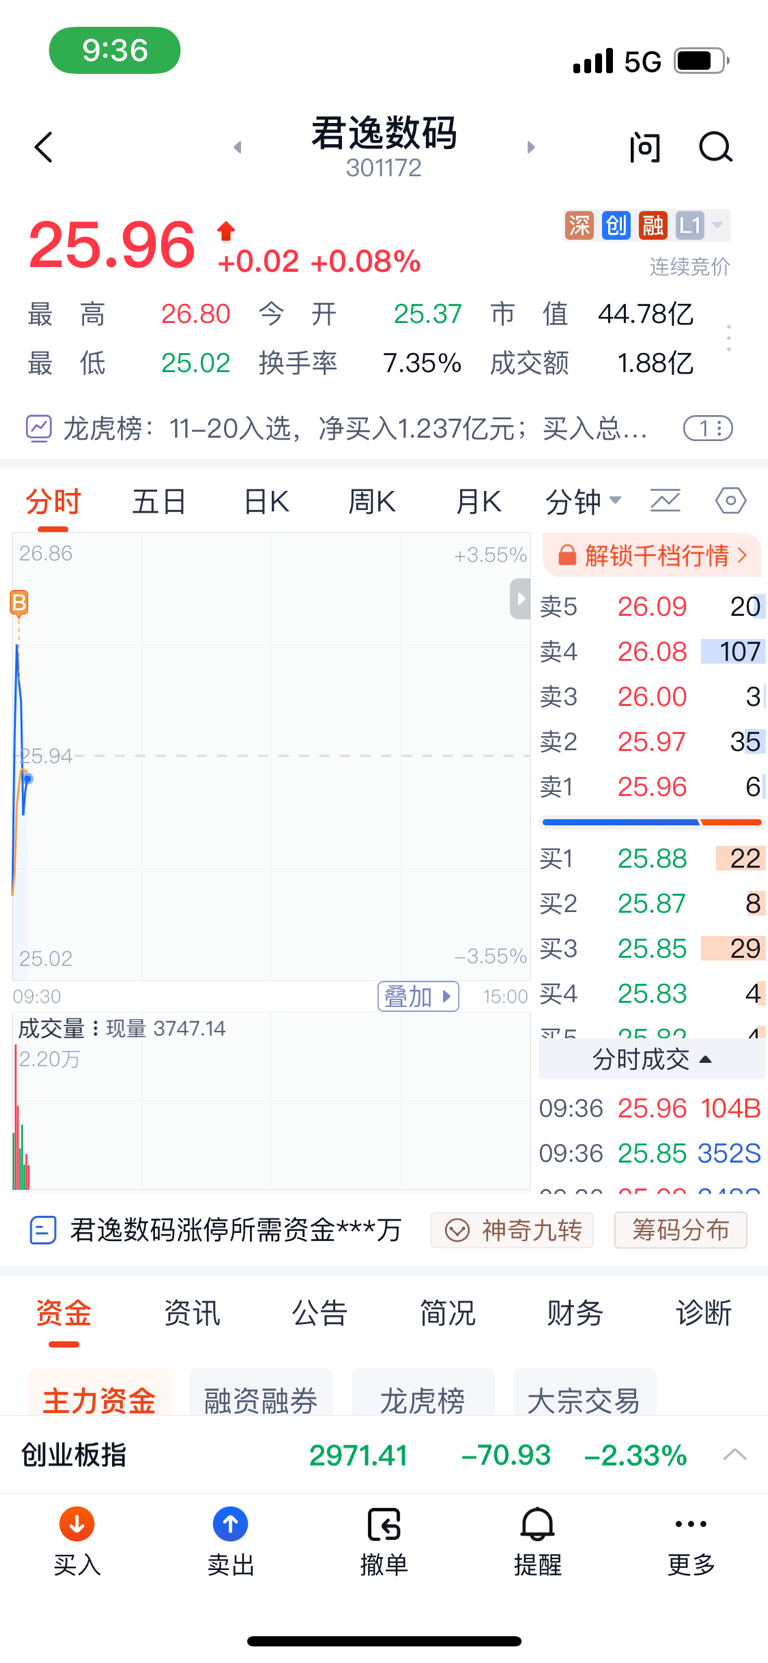Open the 更多 more options menu
This screenshot has height=1663, width=768.
[691, 1540]
